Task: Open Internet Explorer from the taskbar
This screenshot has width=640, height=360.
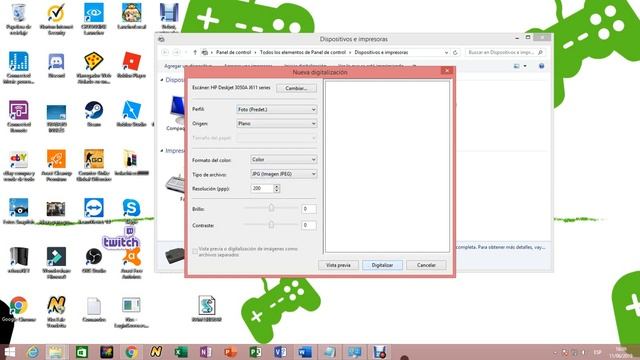Action: pos(33,352)
